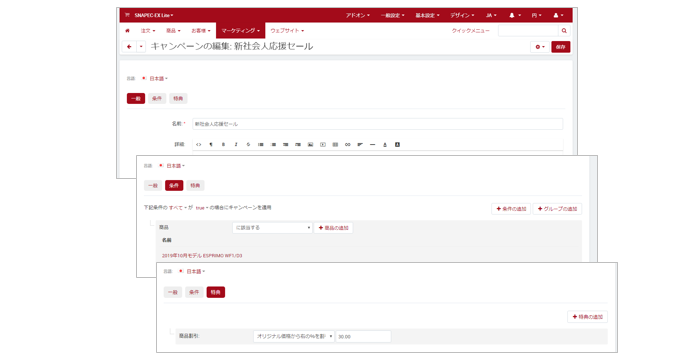Open the user account icon menu

558,15
